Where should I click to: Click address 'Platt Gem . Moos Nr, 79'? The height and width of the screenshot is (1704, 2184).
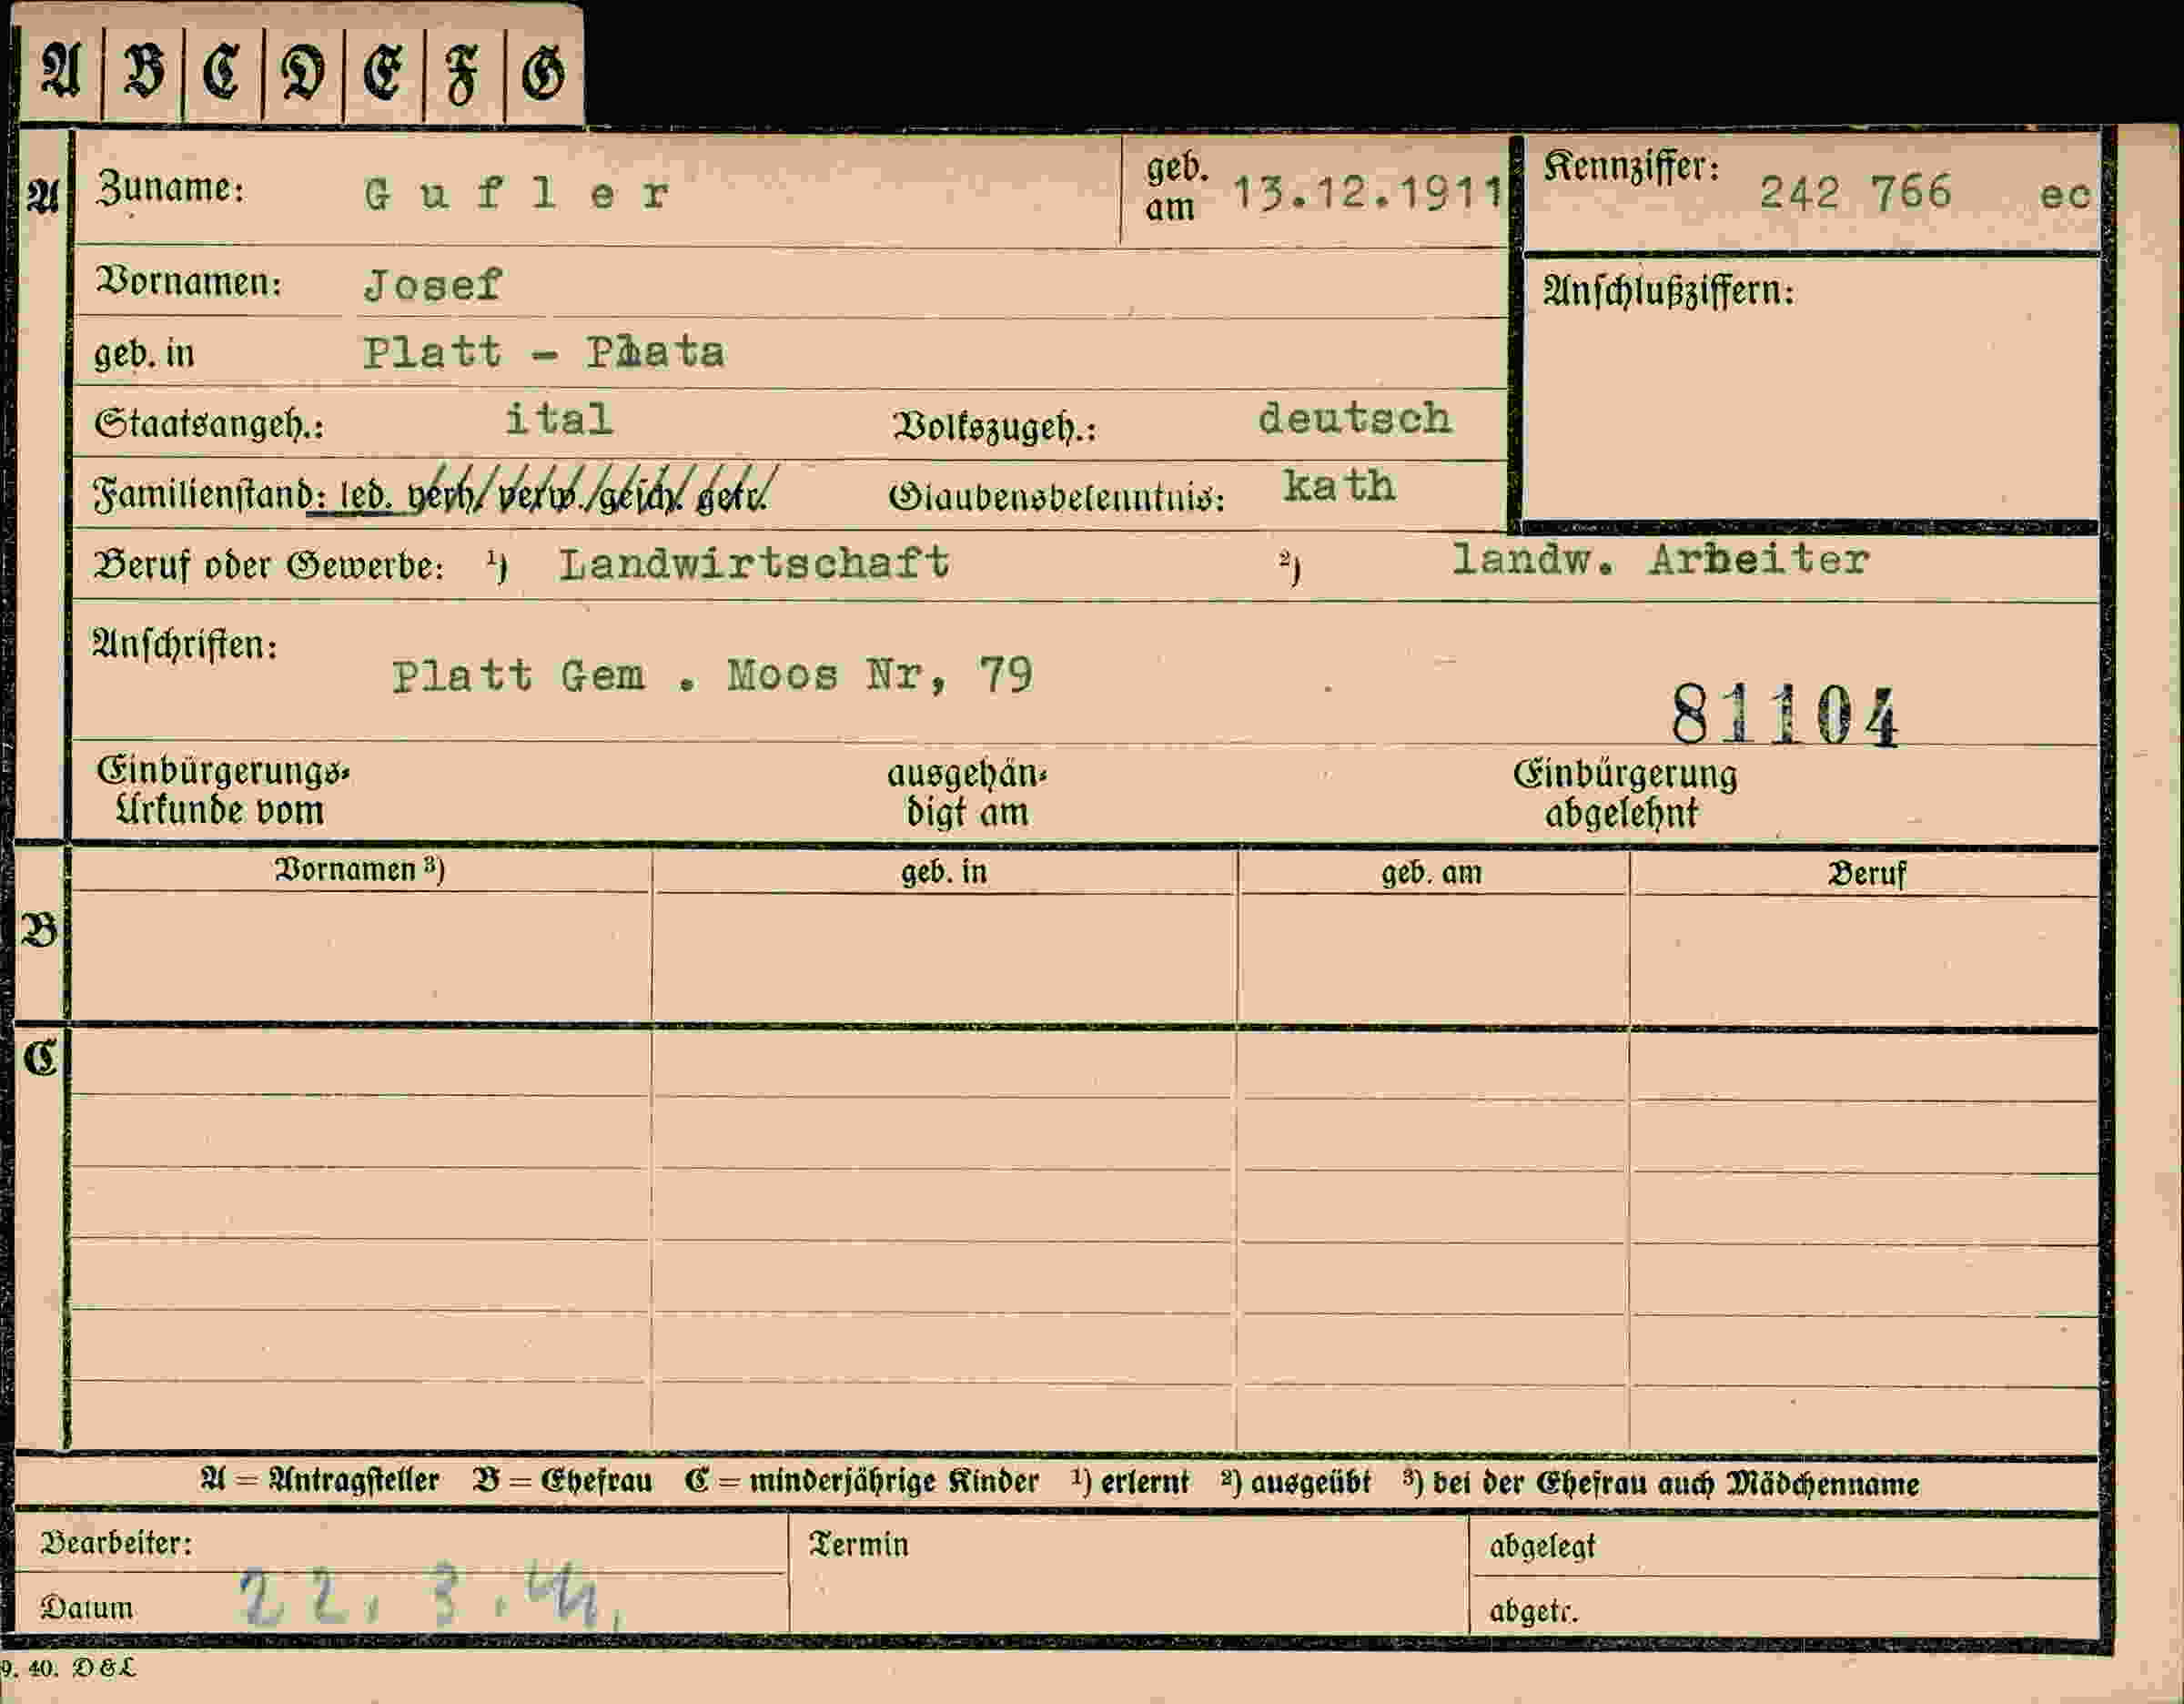[x=712, y=677]
